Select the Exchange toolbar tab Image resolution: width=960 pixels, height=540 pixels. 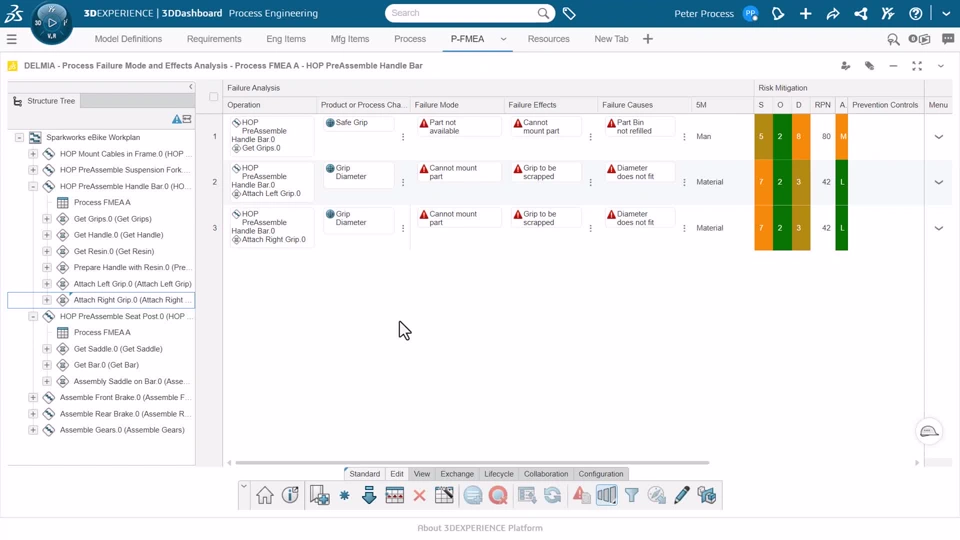coord(457,474)
